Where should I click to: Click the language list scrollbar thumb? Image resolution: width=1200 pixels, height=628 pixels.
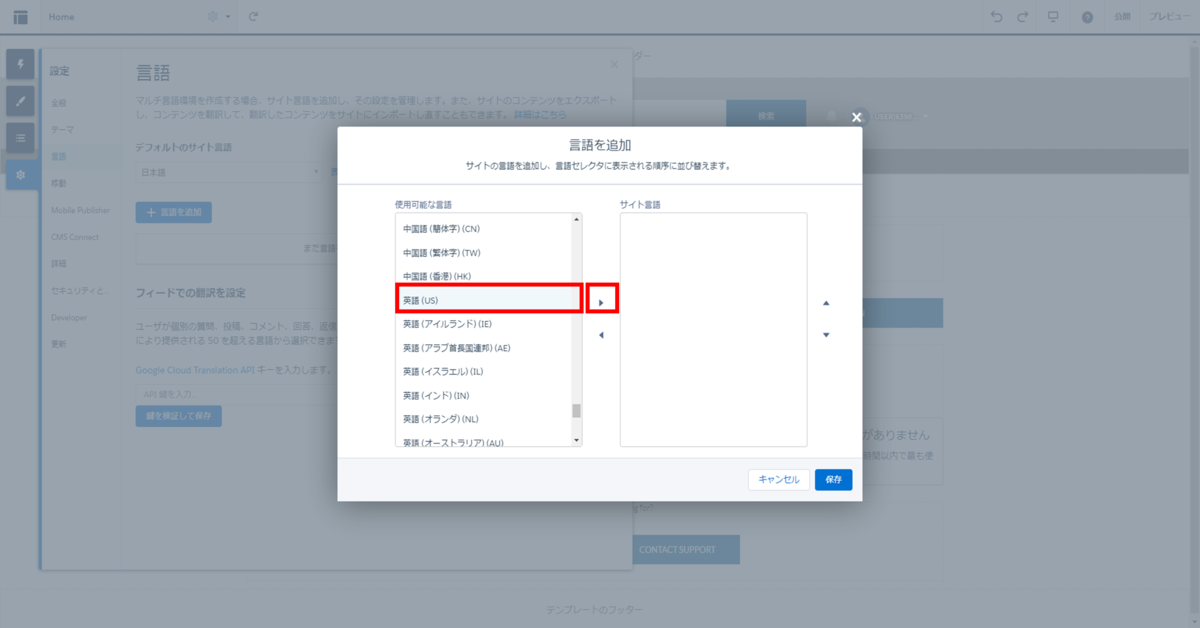576,410
